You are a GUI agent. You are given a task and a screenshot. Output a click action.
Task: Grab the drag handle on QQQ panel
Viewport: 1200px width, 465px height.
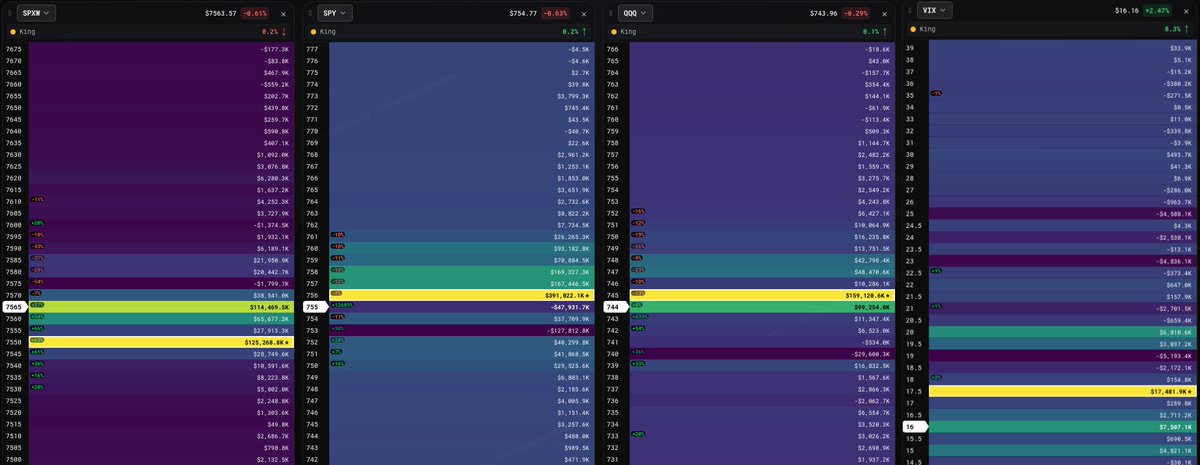pyautogui.click(x=609, y=13)
